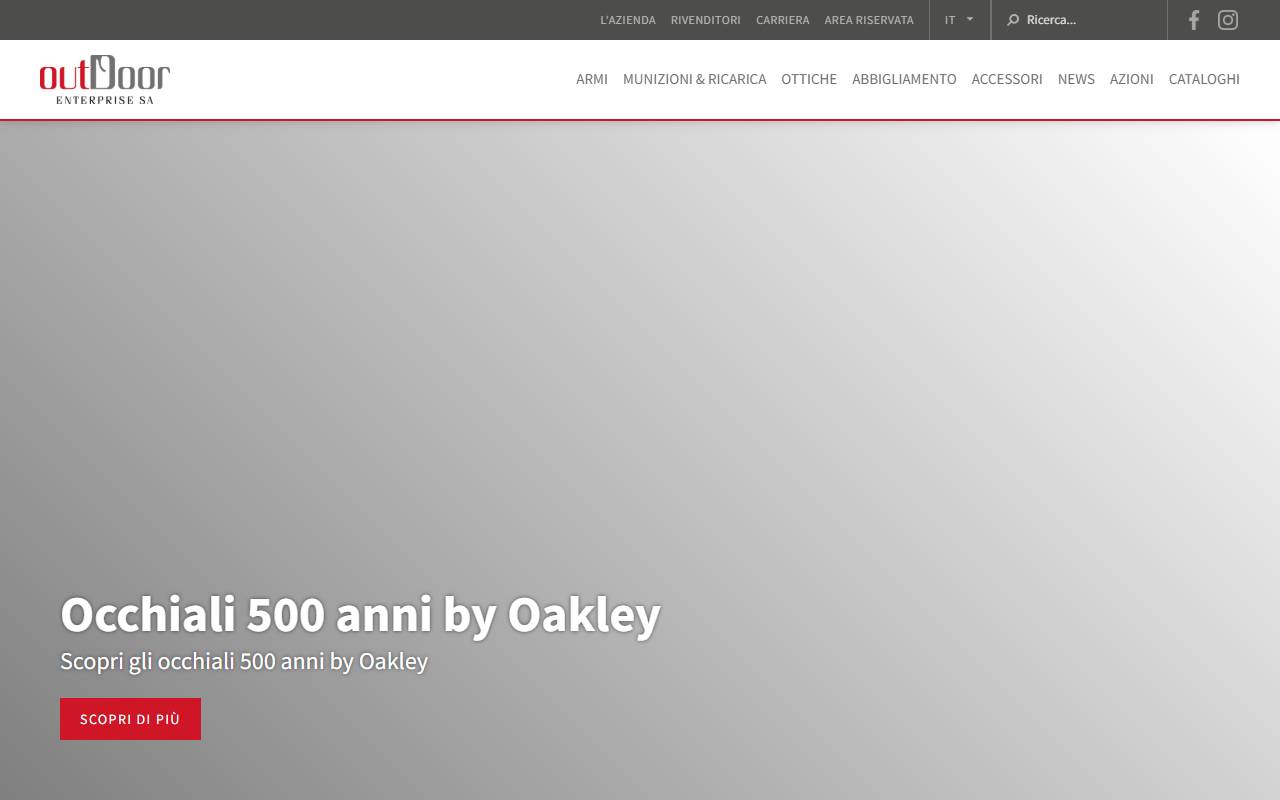This screenshot has width=1280, height=800.
Task: Open the MUNIZIONI & RICARICA menu
Action: point(695,79)
